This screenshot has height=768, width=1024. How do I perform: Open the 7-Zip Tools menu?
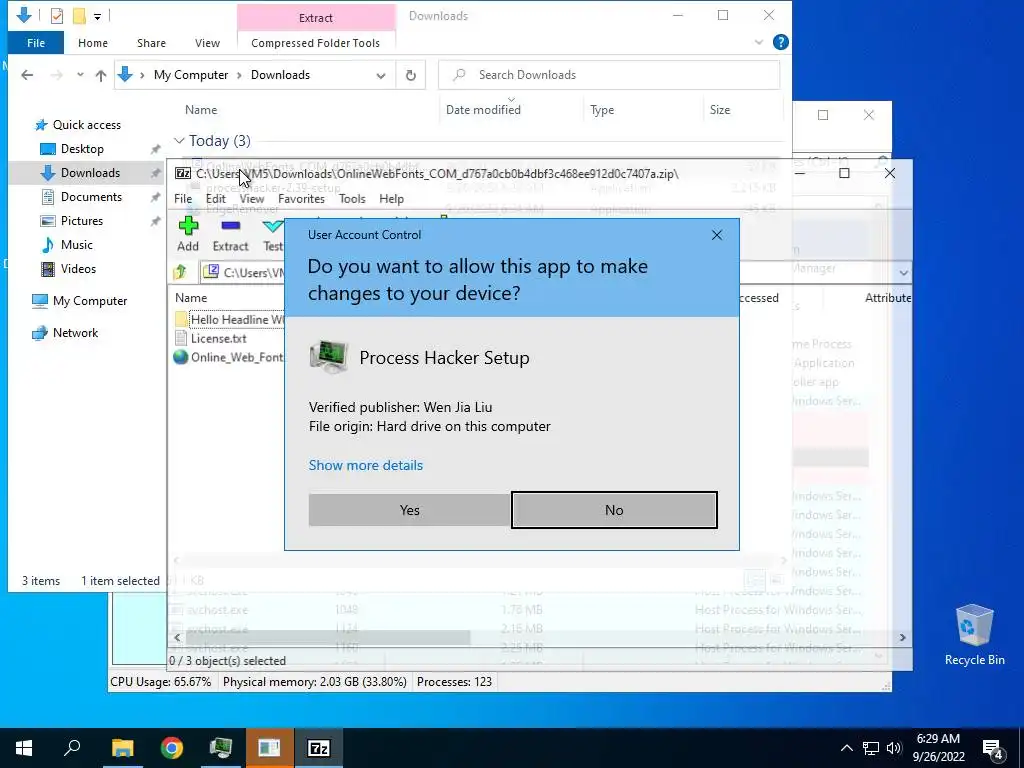352,199
